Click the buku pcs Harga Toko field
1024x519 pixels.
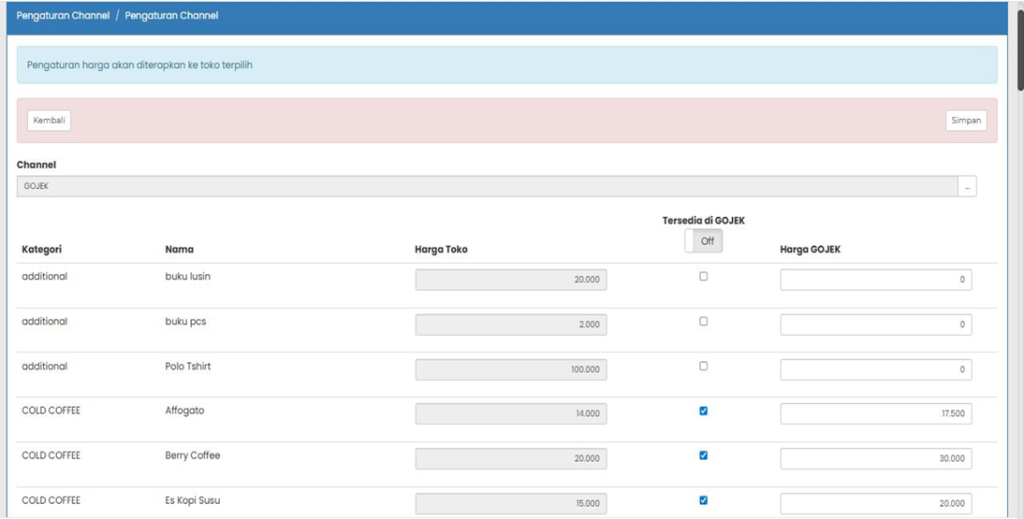(x=510, y=325)
